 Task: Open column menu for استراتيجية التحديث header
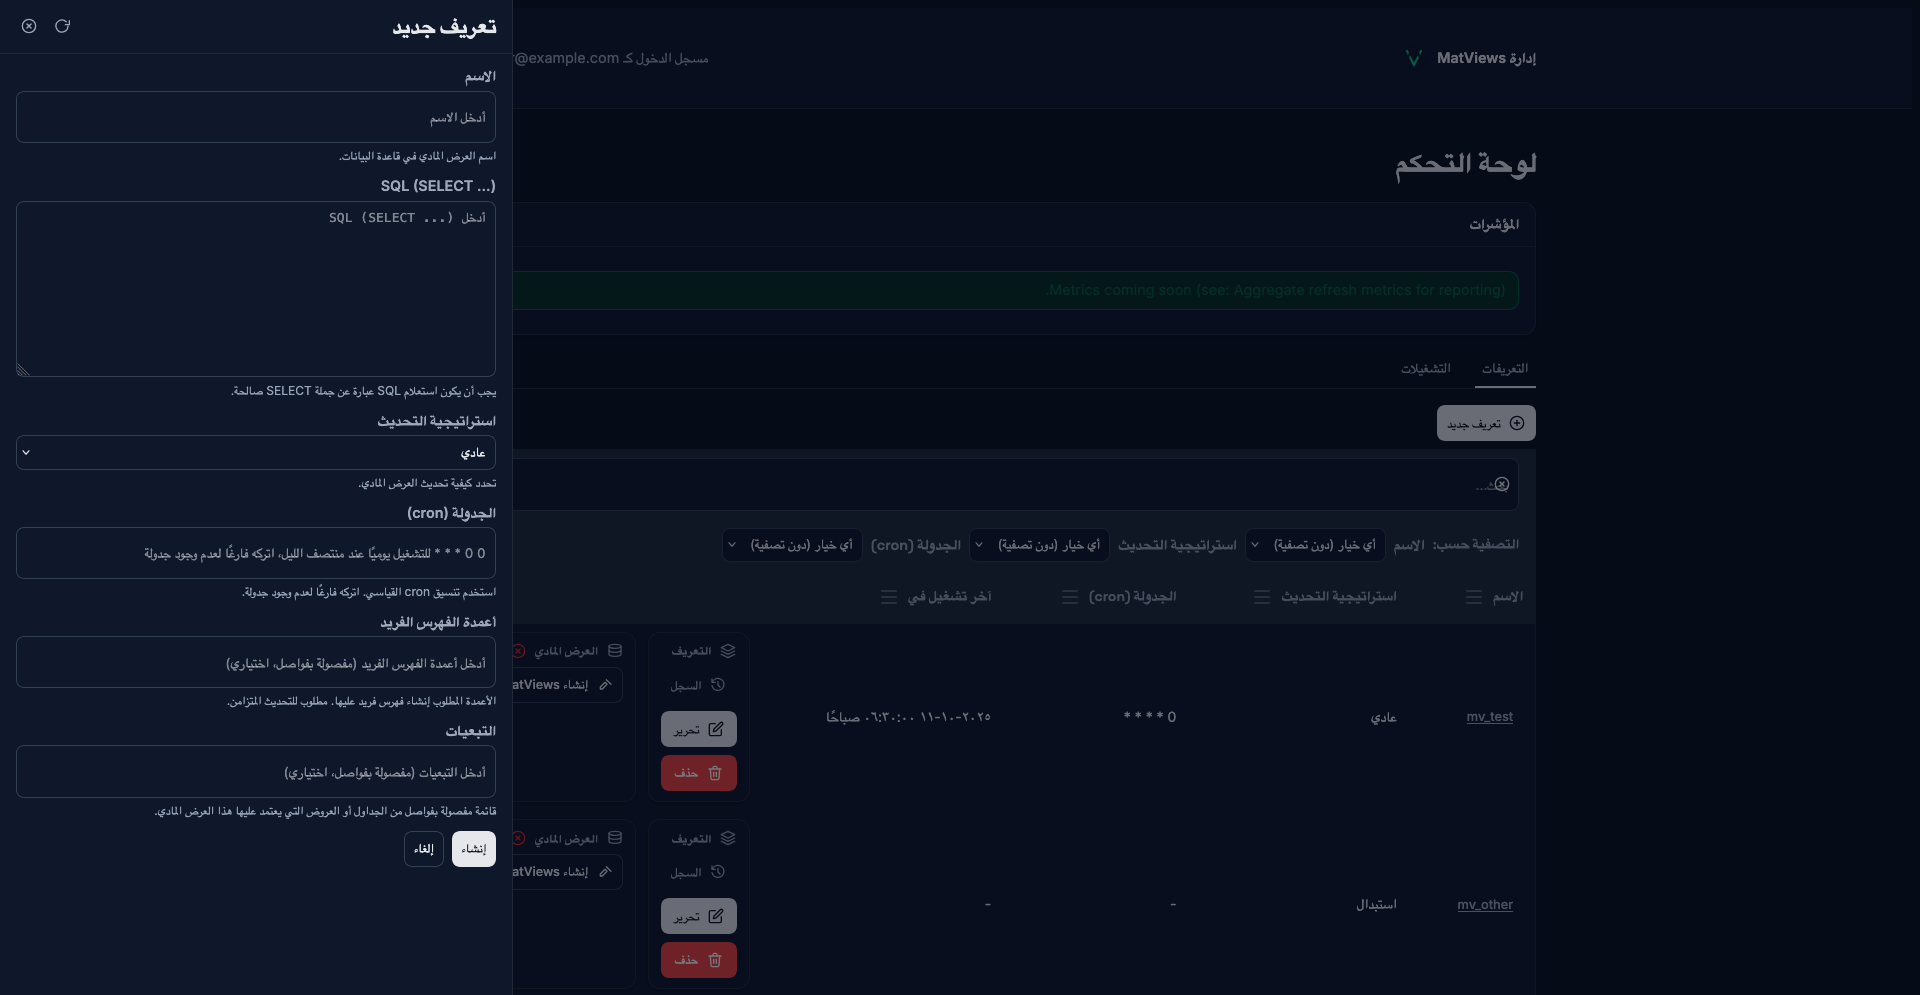1261,597
